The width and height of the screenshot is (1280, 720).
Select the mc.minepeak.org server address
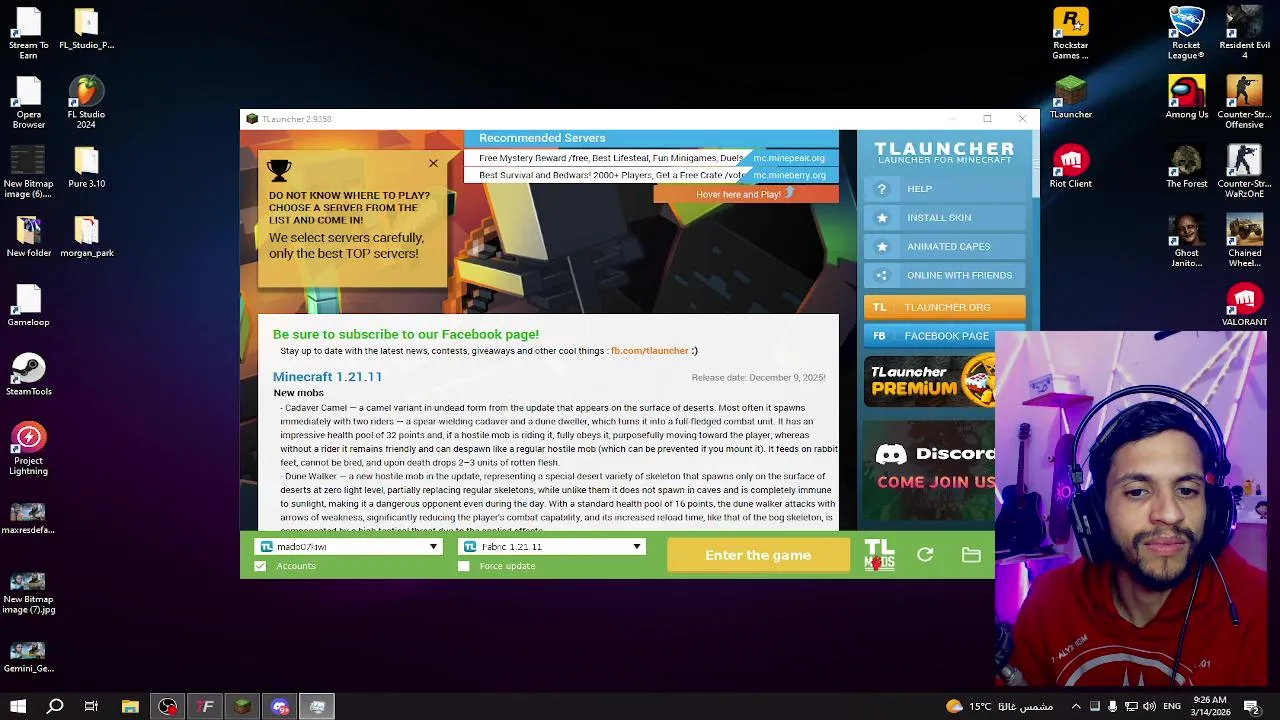click(x=789, y=158)
